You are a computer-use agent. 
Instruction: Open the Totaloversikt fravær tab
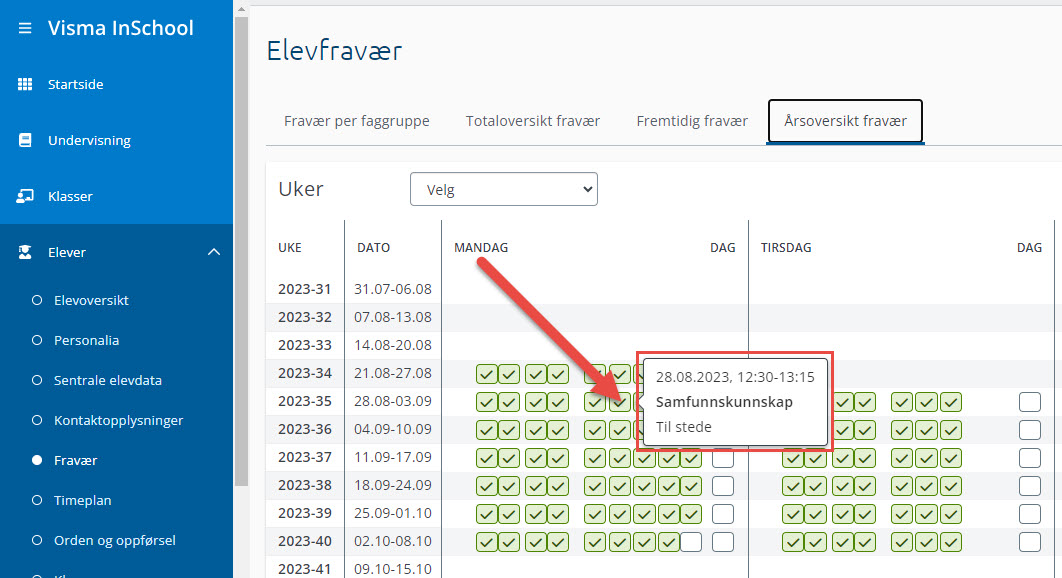point(532,121)
